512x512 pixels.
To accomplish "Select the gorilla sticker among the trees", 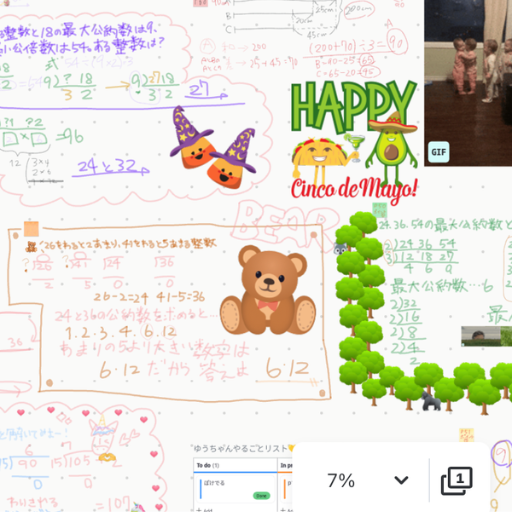I will 431,401.
